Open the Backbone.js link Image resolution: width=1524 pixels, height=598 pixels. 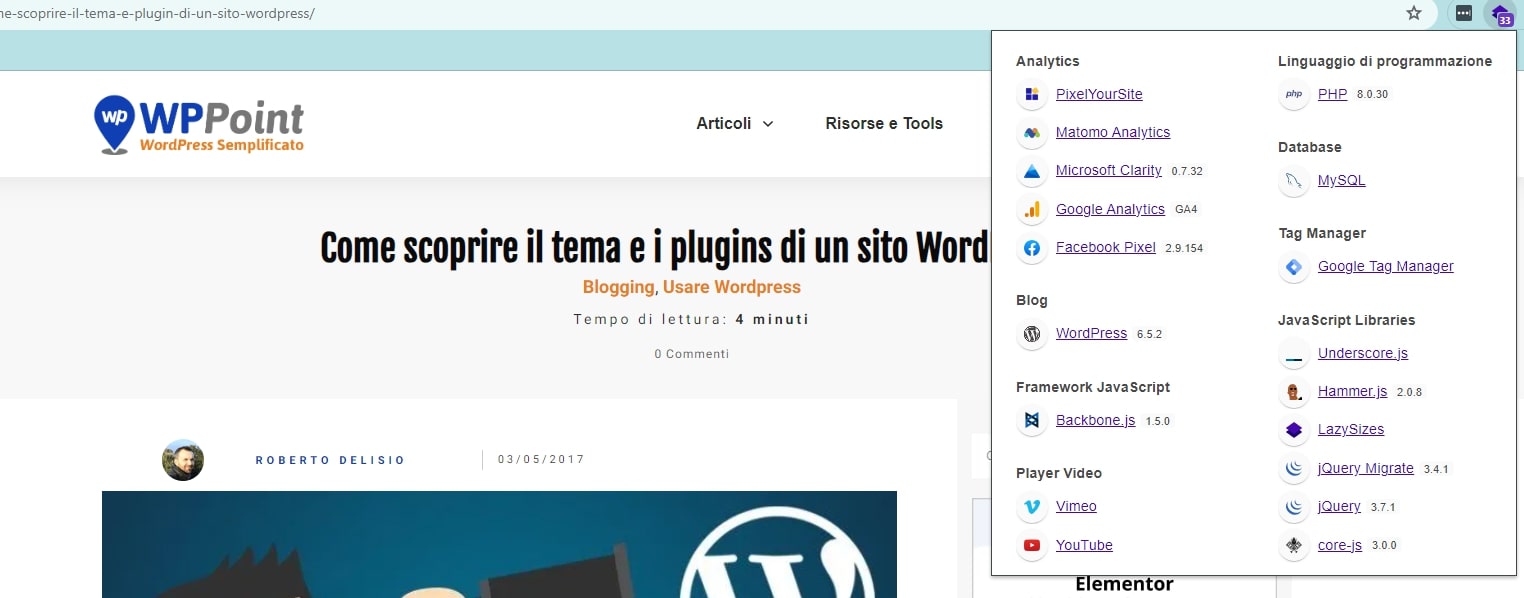(x=1096, y=420)
